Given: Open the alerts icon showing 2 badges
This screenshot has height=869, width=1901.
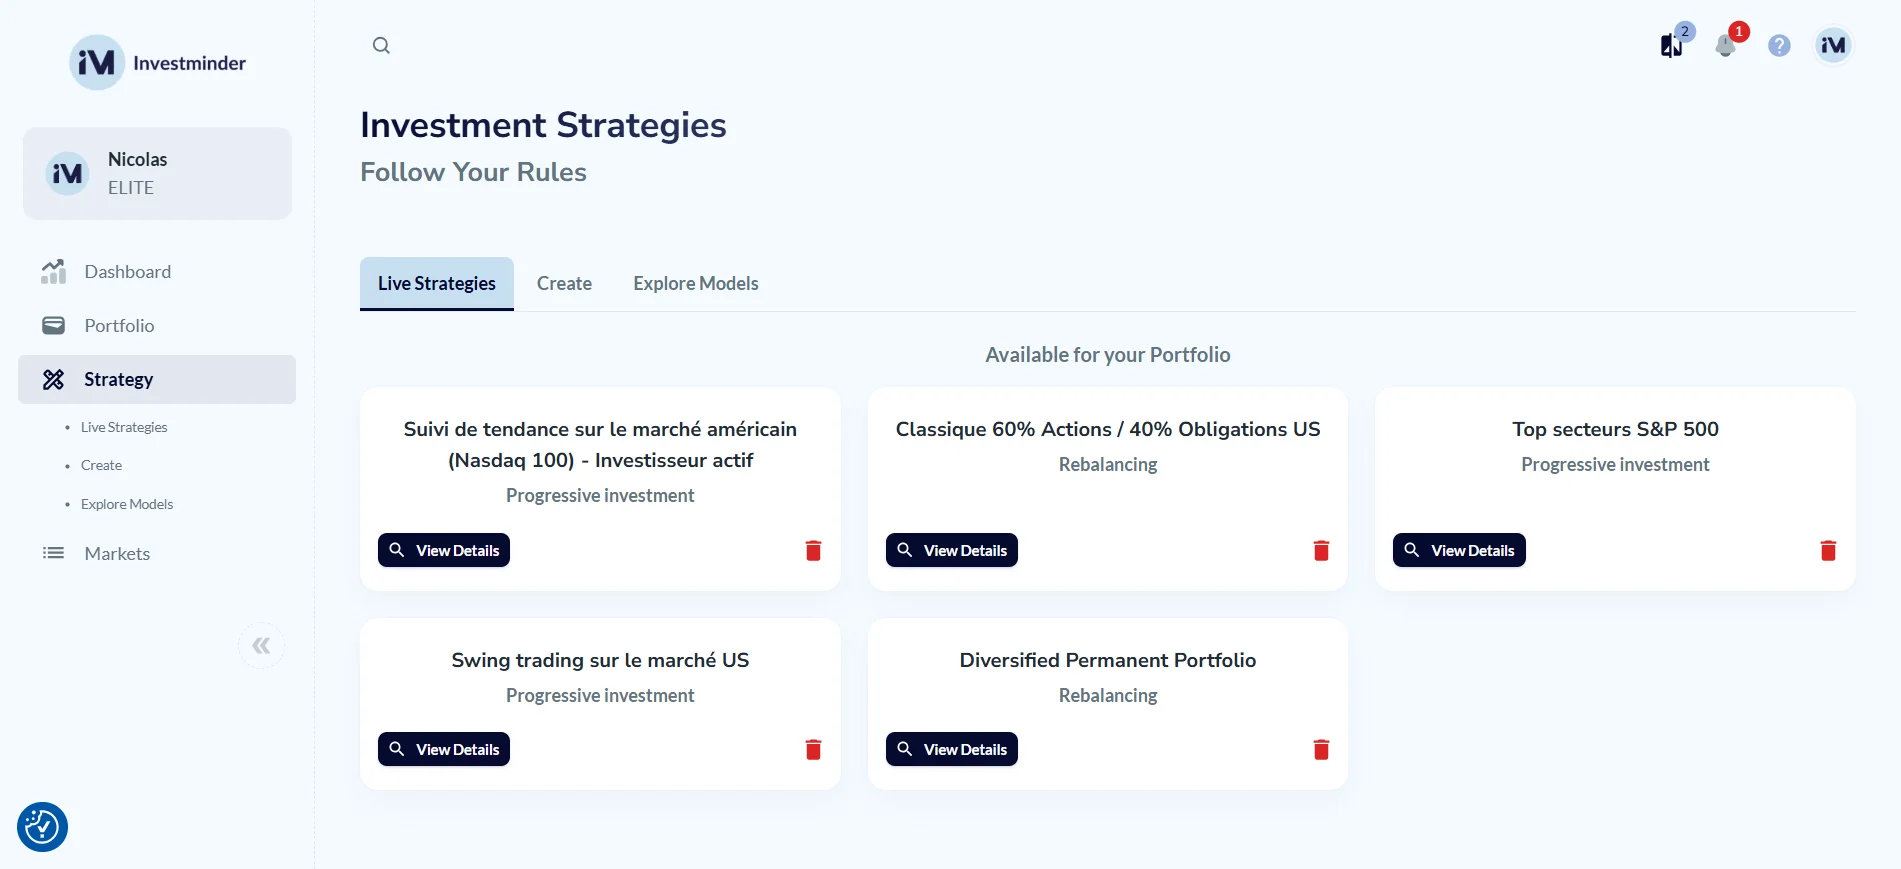Looking at the screenshot, I should 1670,45.
